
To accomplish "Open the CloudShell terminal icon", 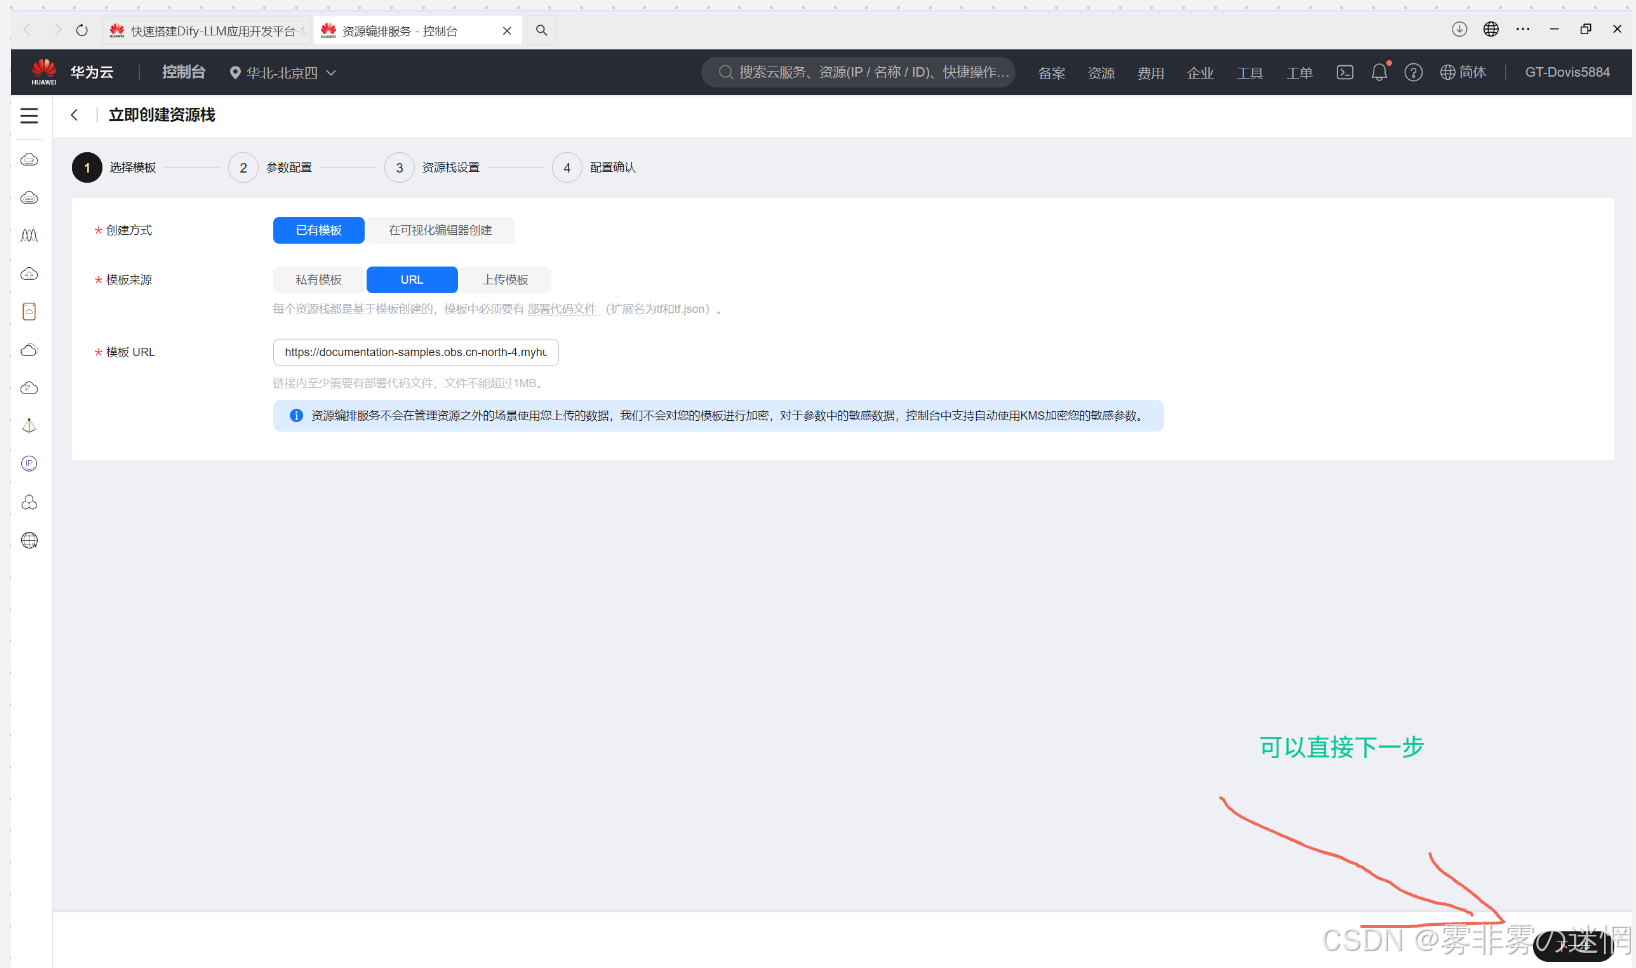I will point(1345,72).
